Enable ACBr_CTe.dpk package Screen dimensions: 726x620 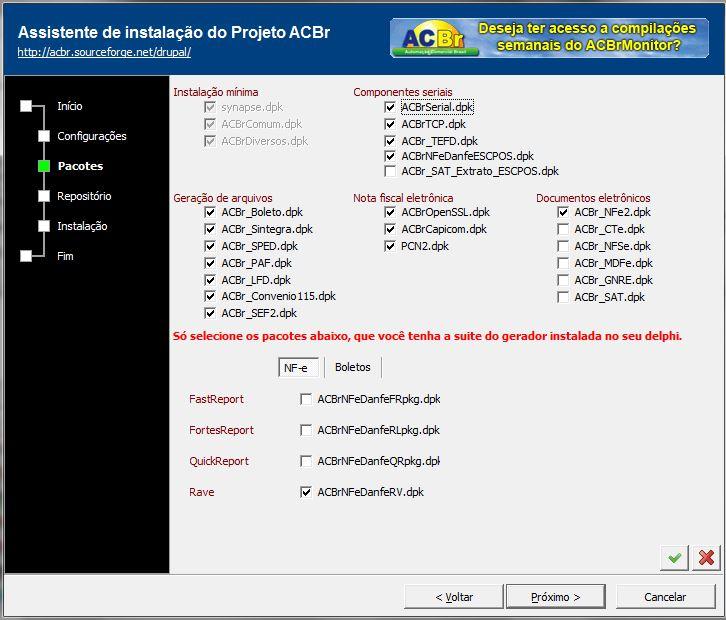(563, 229)
